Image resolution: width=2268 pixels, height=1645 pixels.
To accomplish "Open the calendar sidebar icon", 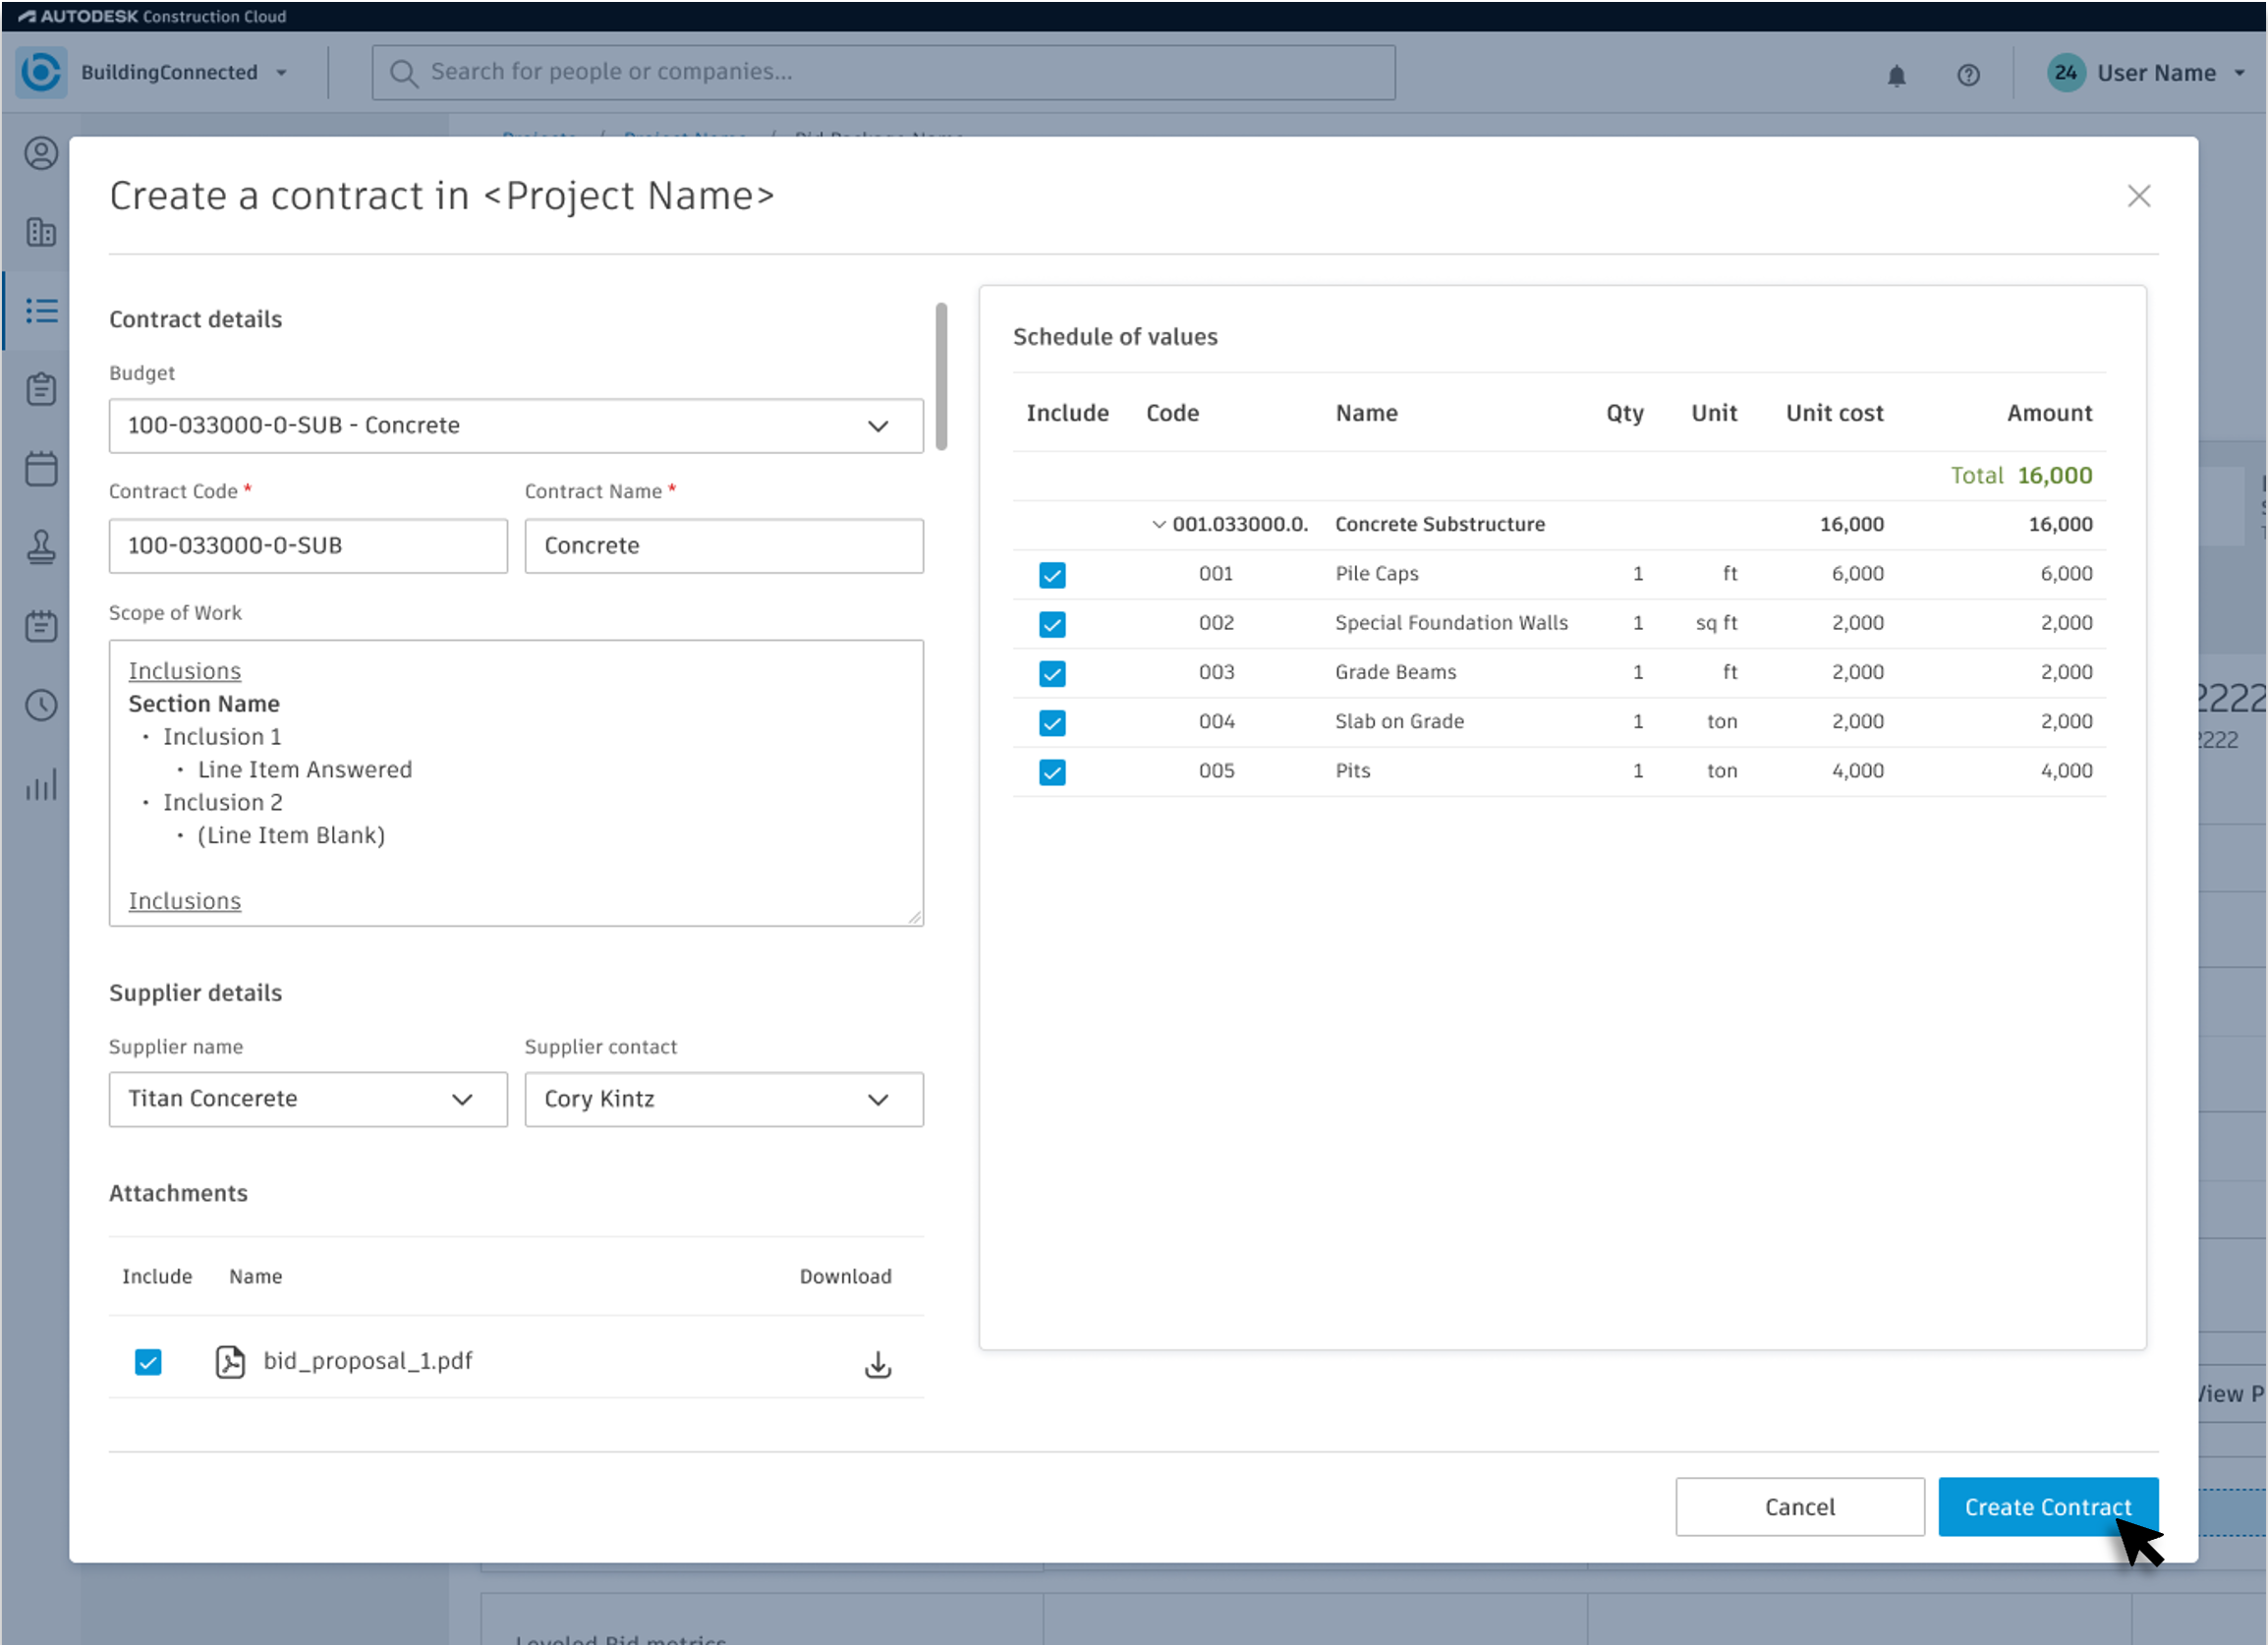I will point(41,468).
